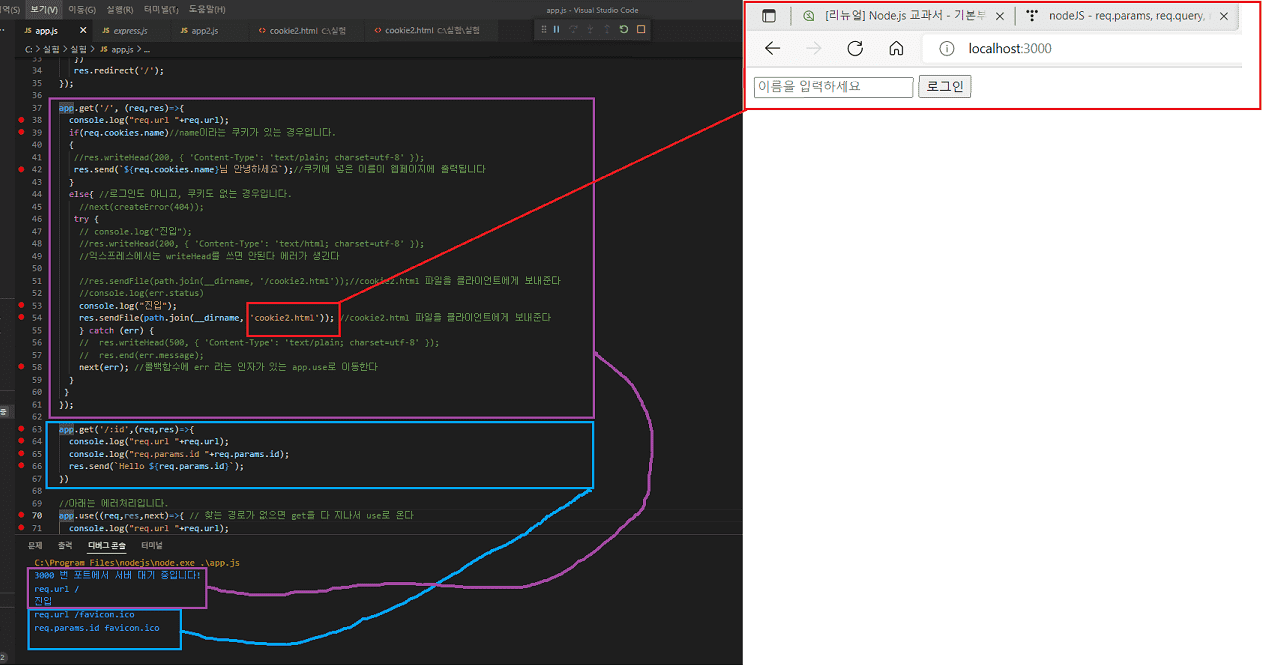Viewport: 1273px width, 665px height.
Task: Close the app.js editor tab
Action: pos(83,31)
